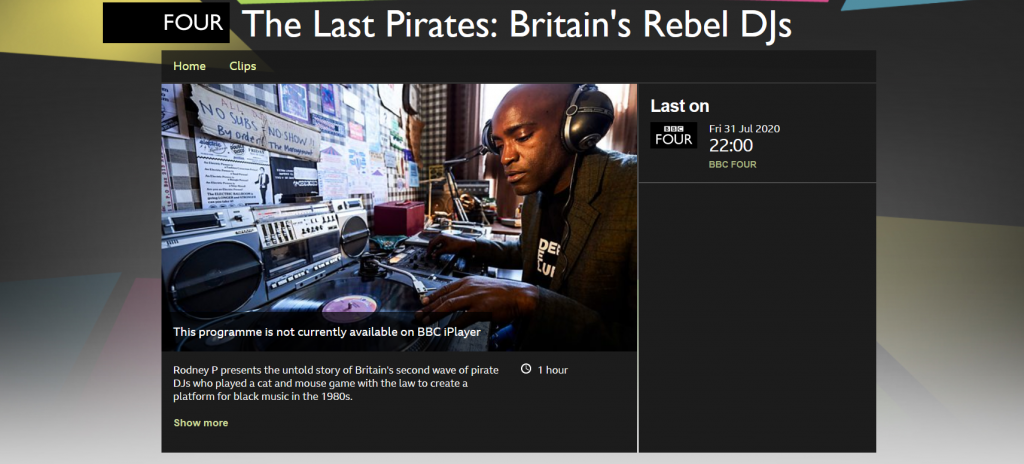The image size is (1024, 464).
Task: Click the Rodney P programme description text
Action: (336, 383)
